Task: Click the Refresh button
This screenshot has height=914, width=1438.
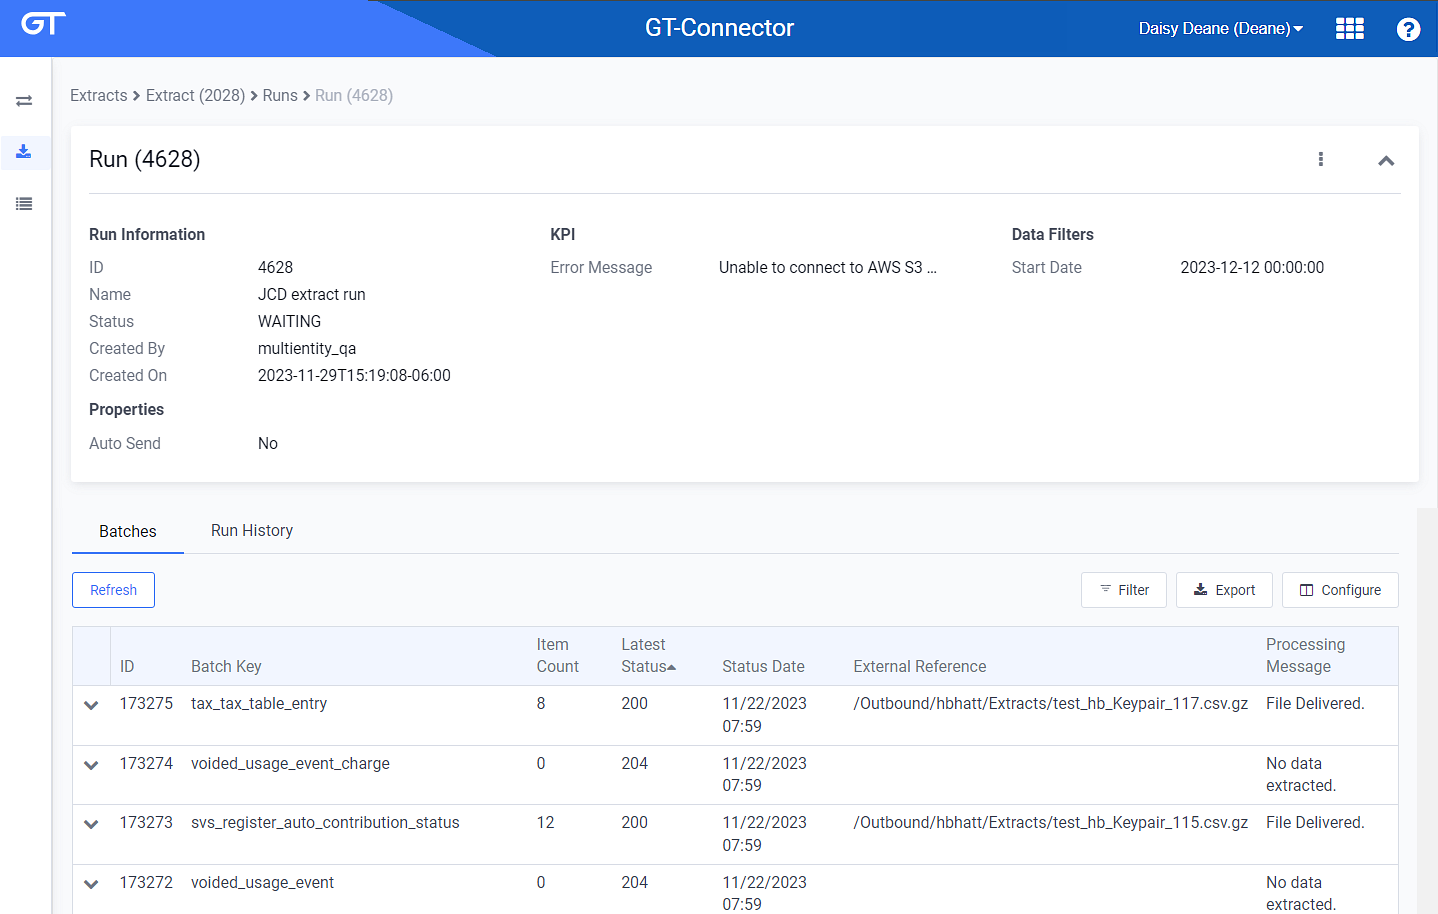Action: (x=113, y=590)
